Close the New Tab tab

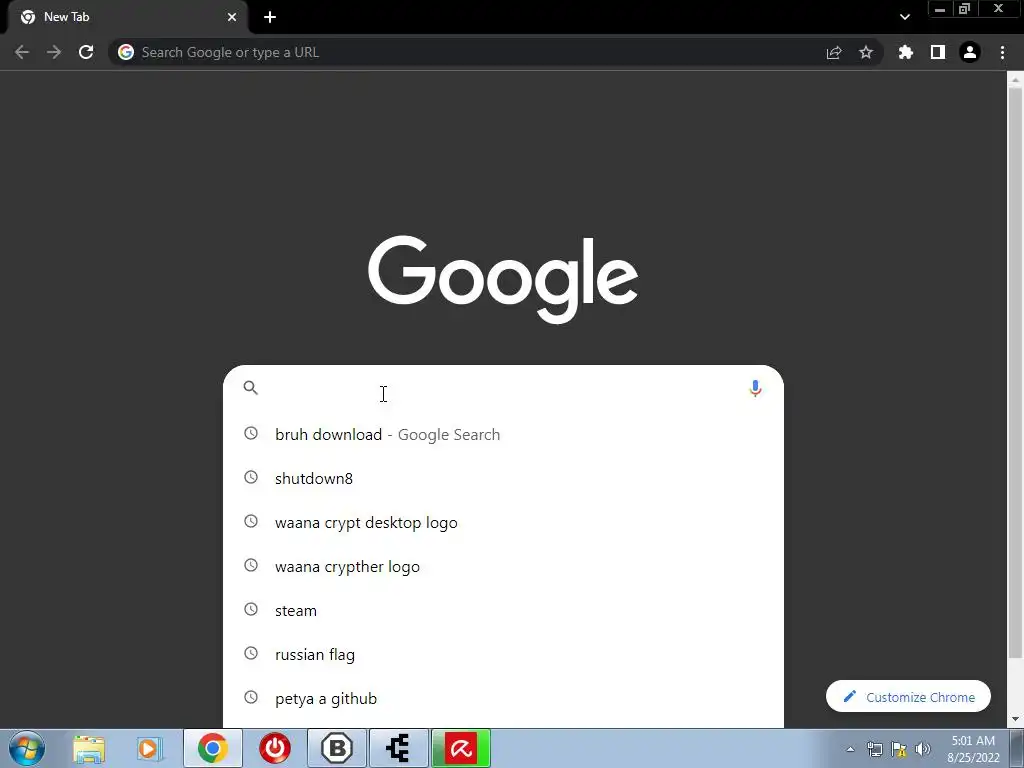tap(232, 17)
